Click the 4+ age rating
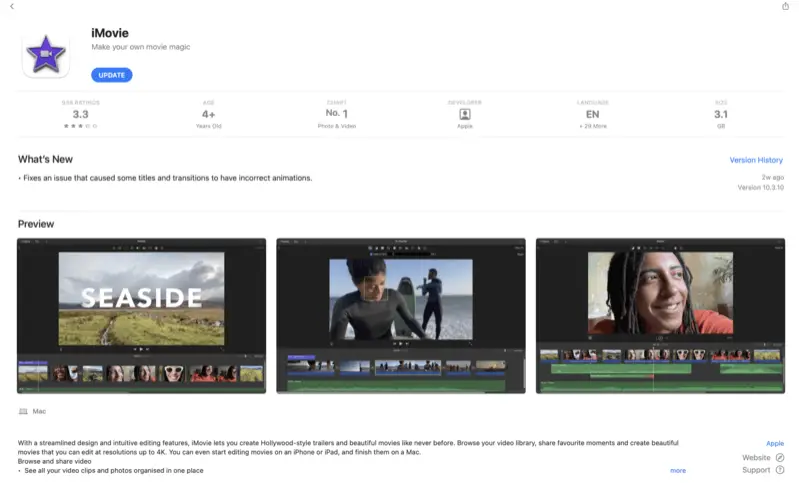The image size is (799, 483). [x=208, y=115]
